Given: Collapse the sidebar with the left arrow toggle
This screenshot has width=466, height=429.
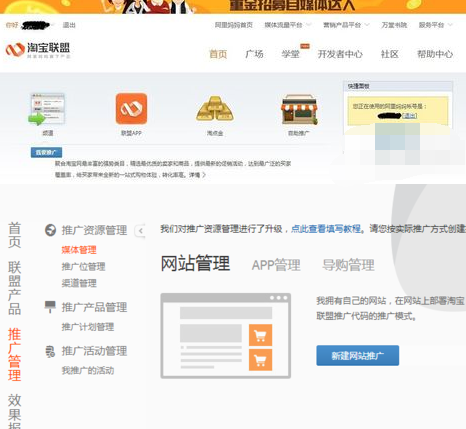Looking at the screenshot, I should [140, 231].
